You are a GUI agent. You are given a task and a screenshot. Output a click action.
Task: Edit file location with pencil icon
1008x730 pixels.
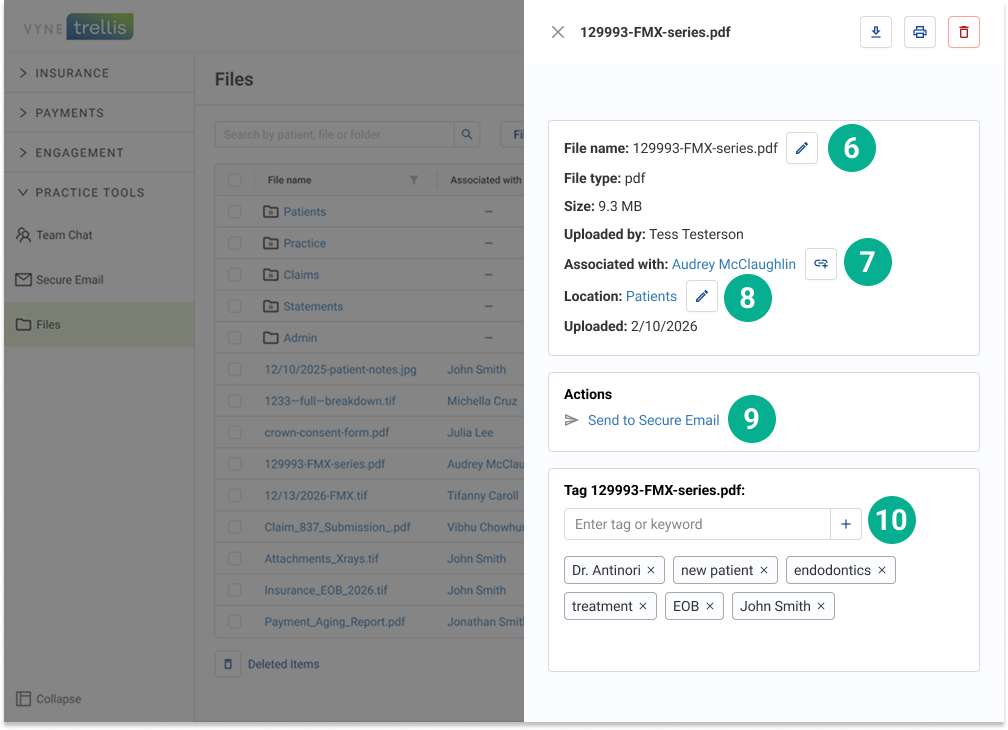[x=701, y=296]
